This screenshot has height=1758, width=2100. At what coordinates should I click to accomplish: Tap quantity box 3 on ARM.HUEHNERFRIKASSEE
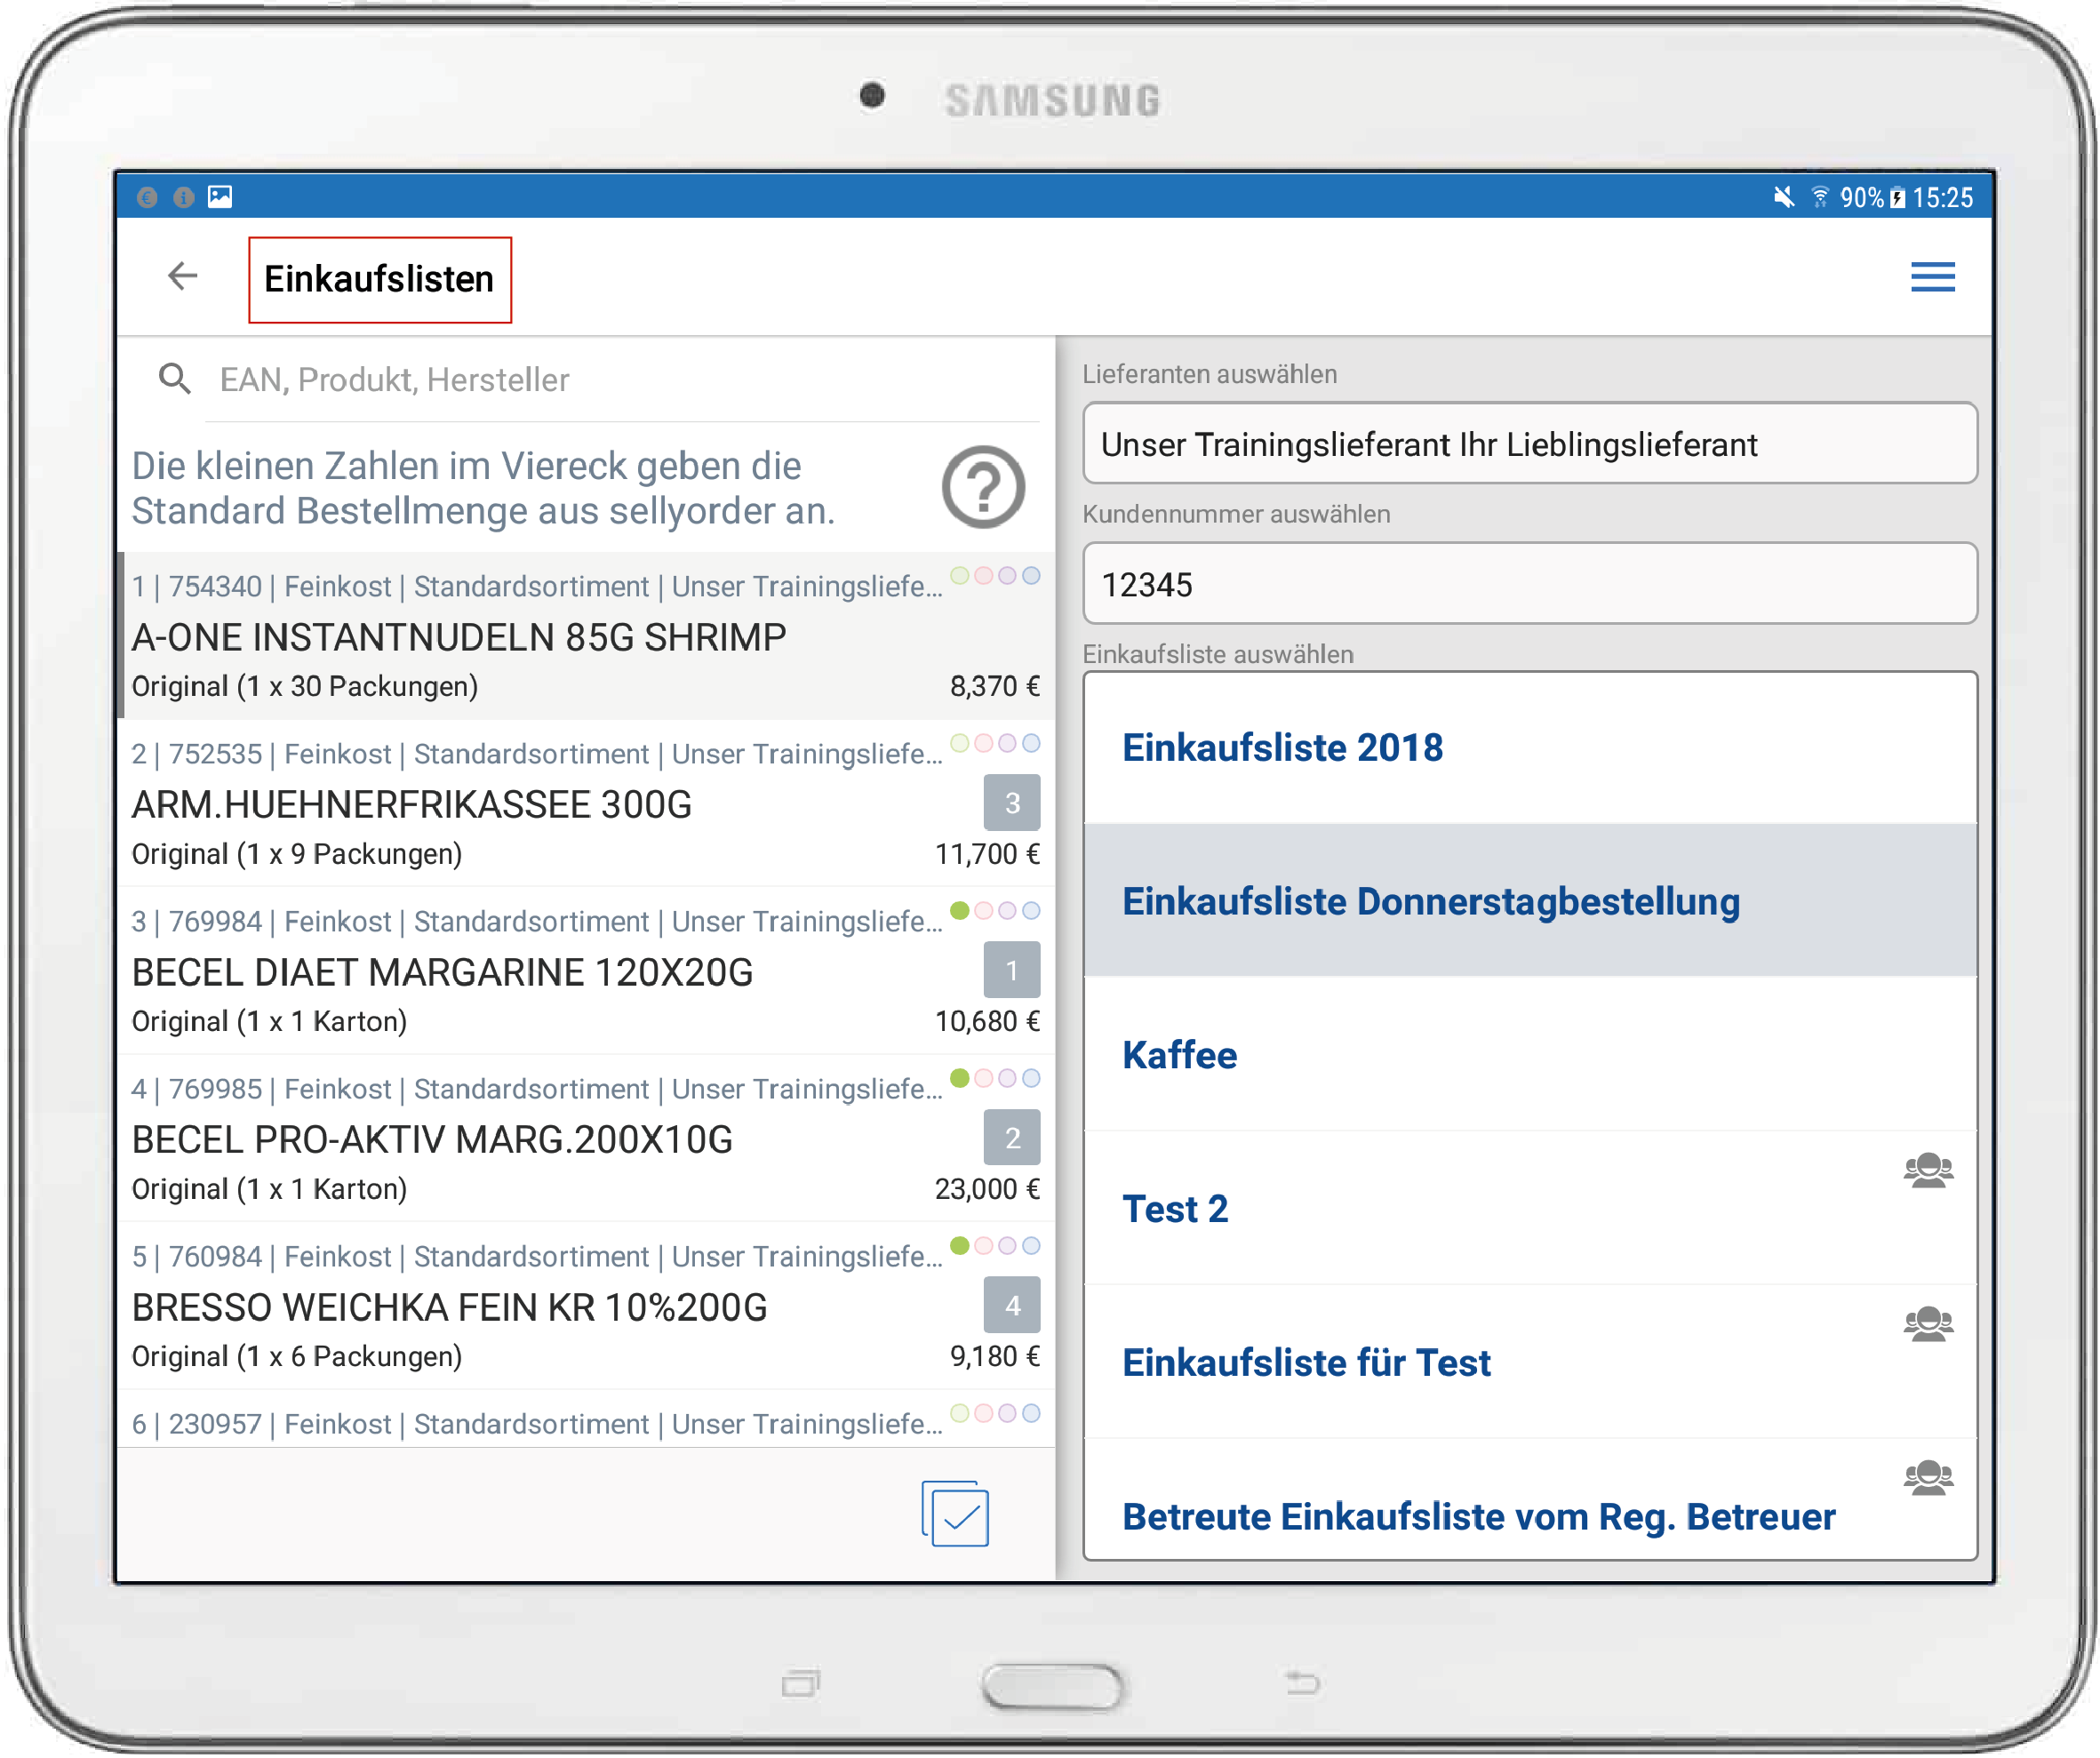[1011, 803]
